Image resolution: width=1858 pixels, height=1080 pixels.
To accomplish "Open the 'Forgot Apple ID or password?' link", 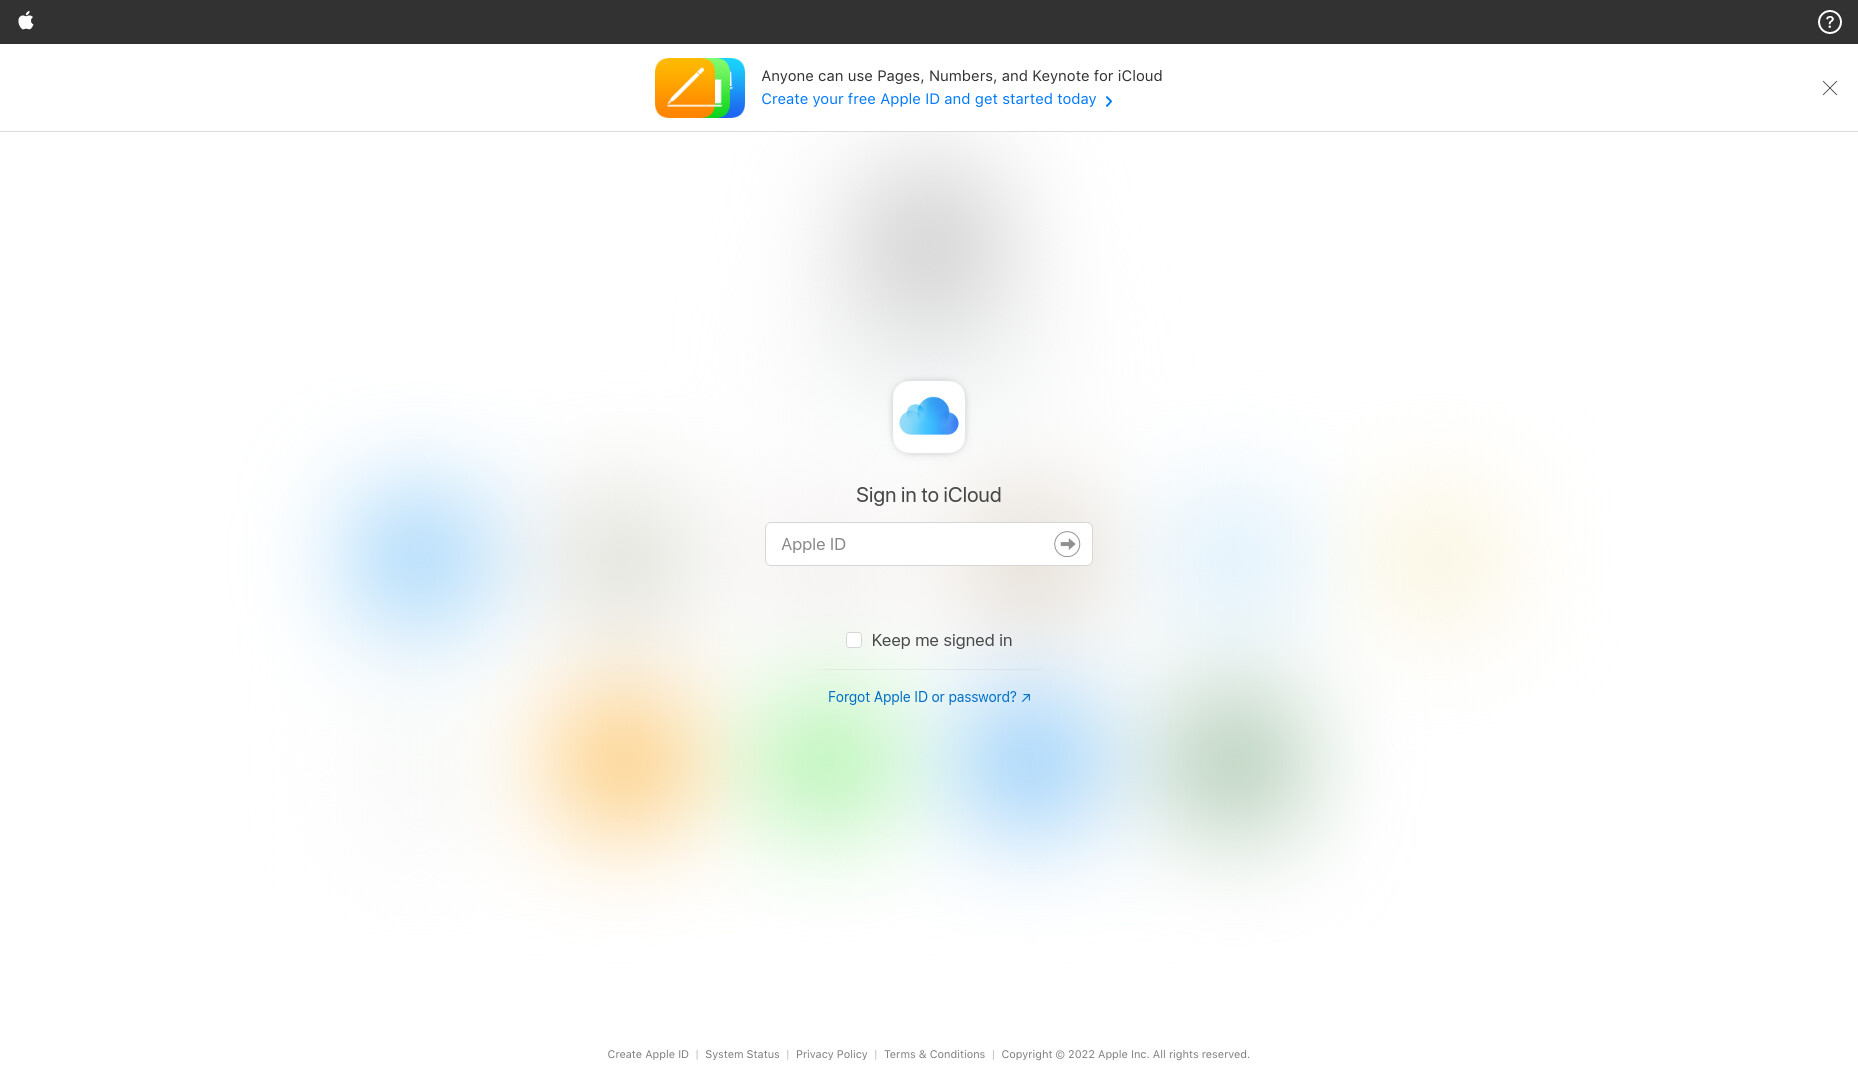I will (x=922, y=697).
